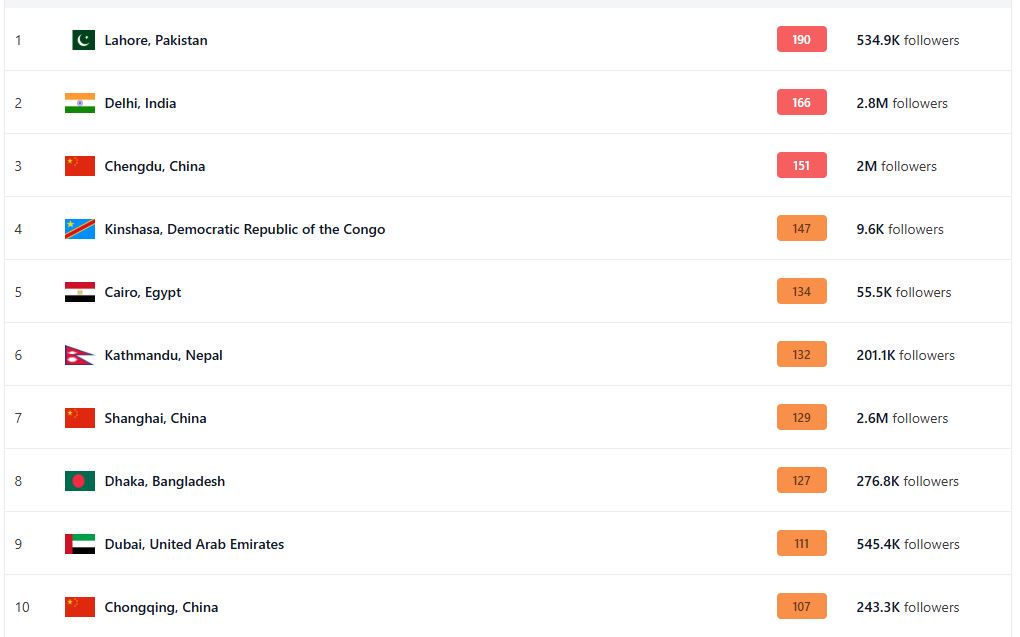1020x637 pixels.
Task: Click the Bangladesh flag icon
Action: (80, 481)
